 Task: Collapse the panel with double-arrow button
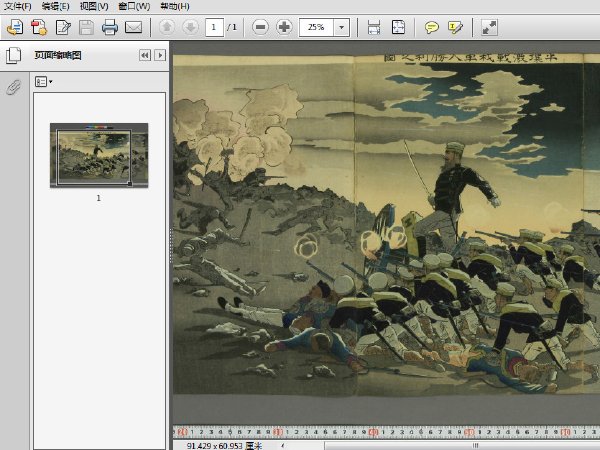tap(145, 55)
